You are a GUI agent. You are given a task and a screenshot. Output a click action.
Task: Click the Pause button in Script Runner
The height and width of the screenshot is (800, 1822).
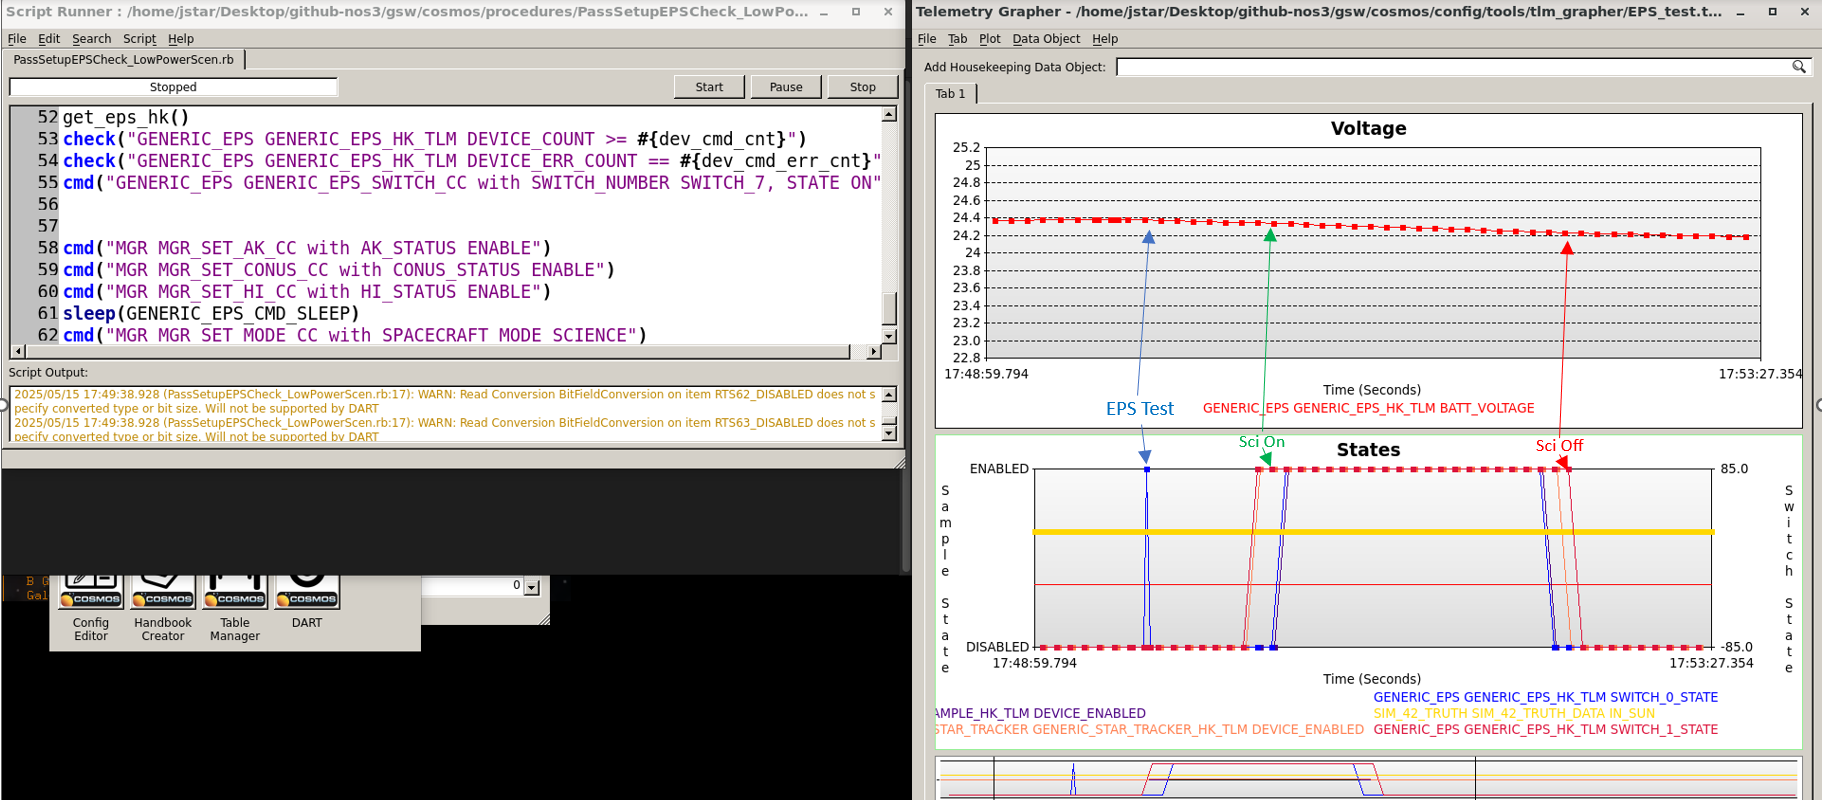point(786,87)
